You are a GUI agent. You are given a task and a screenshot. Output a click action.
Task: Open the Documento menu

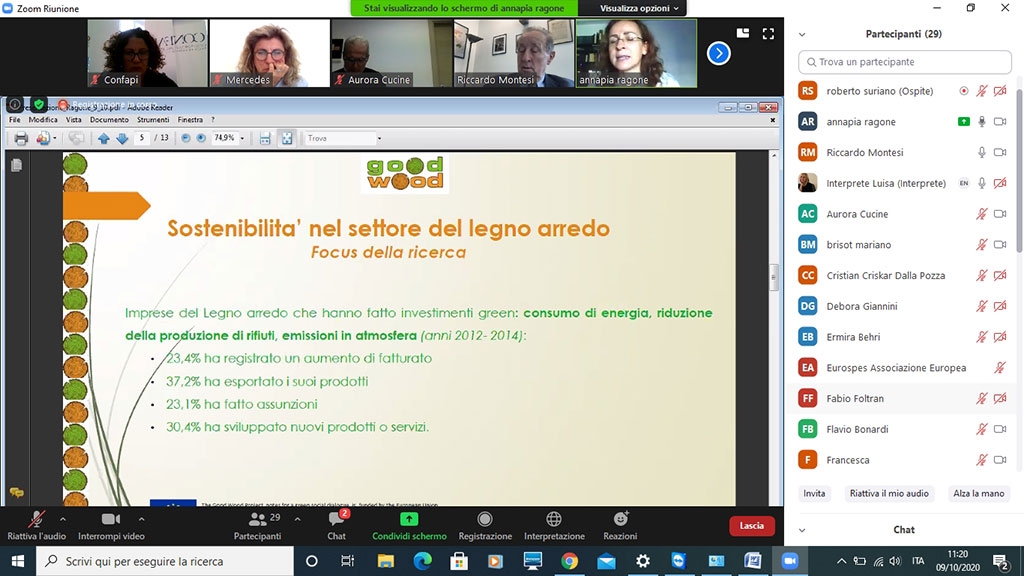pos(109,120)
